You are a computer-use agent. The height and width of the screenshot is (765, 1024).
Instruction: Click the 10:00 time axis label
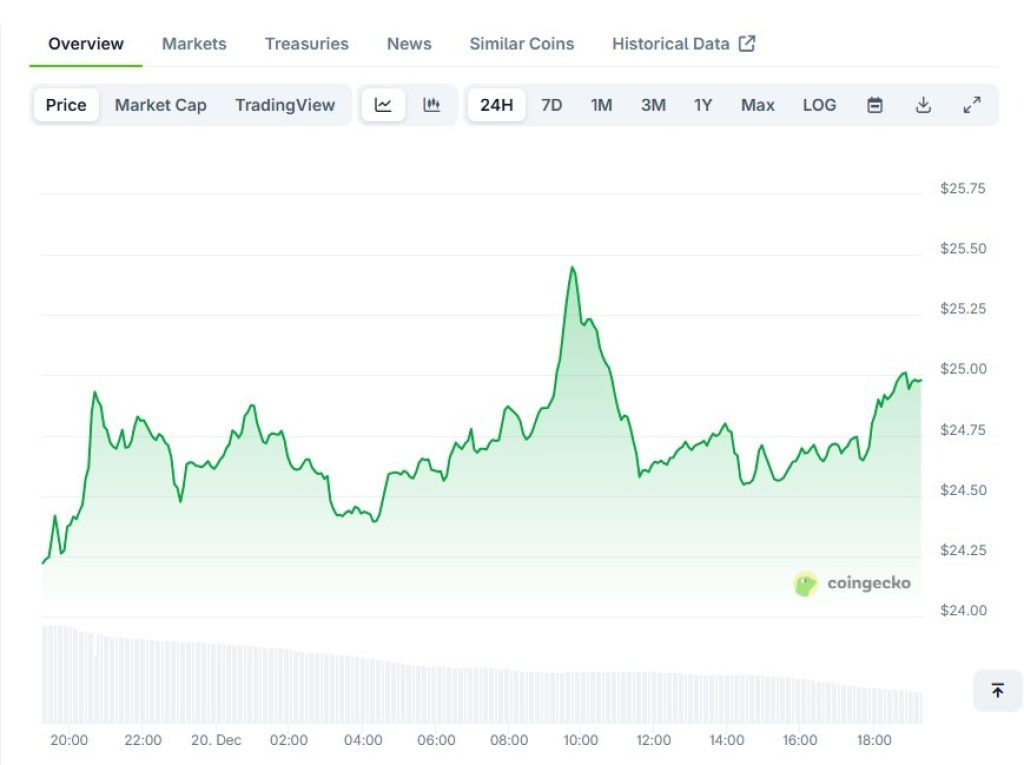tap(581, 740)
